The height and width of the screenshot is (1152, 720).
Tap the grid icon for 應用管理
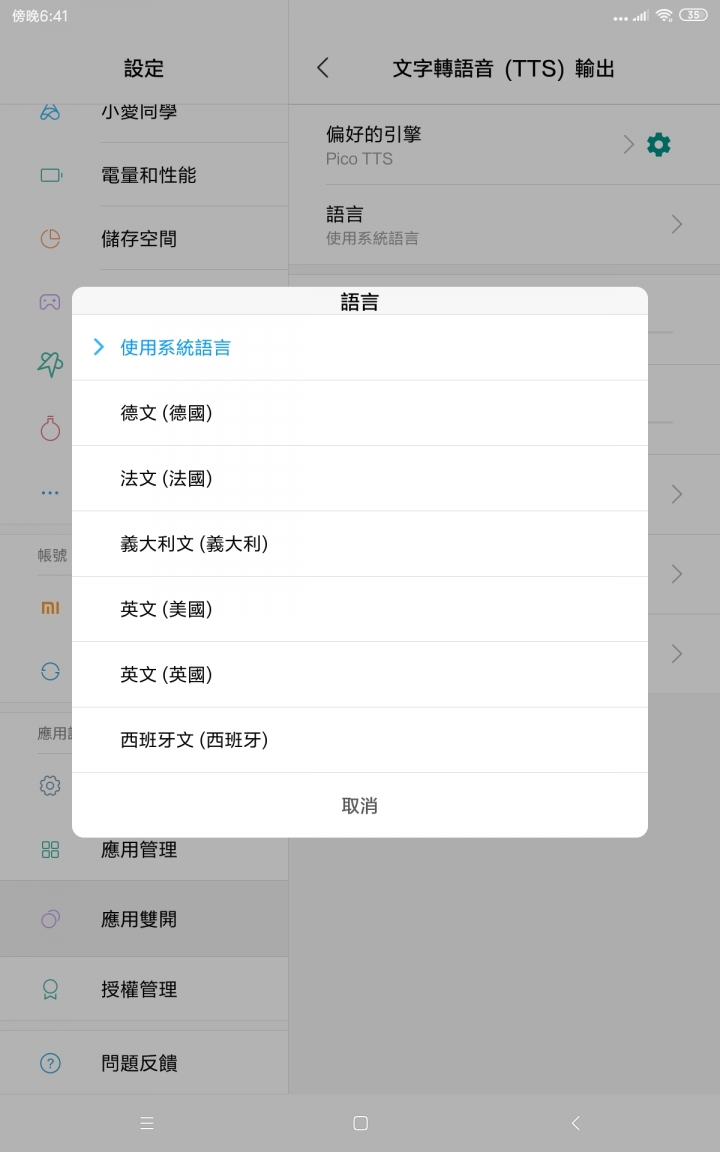click(x=50, y=849)
